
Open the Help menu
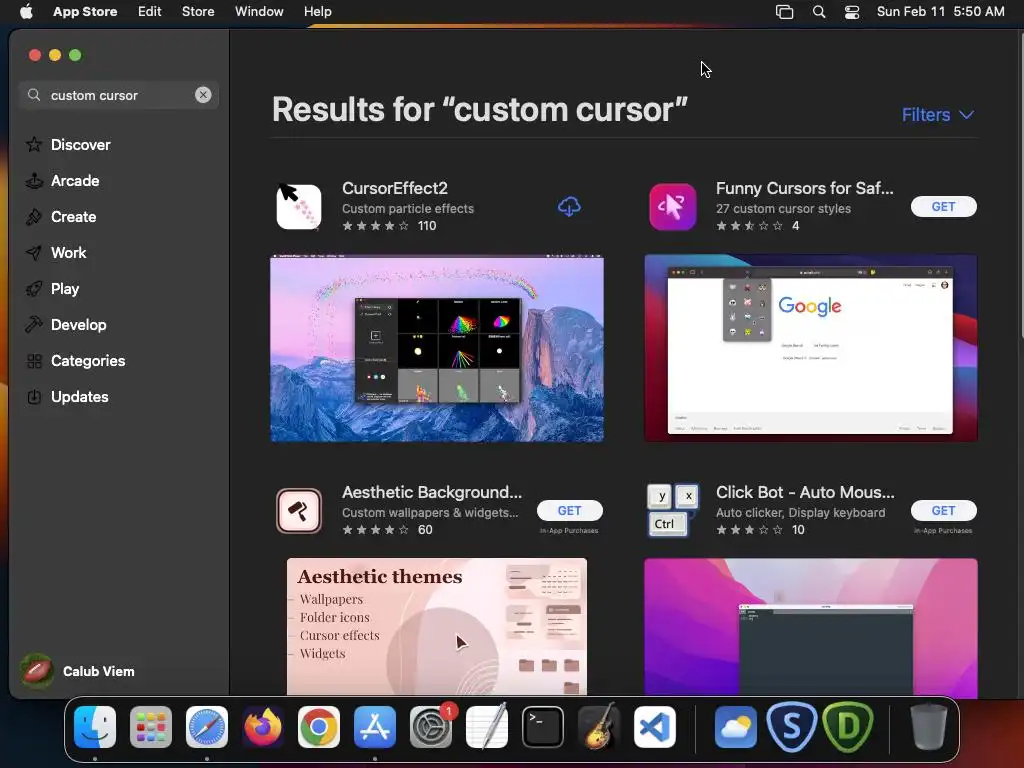(317, 12)
